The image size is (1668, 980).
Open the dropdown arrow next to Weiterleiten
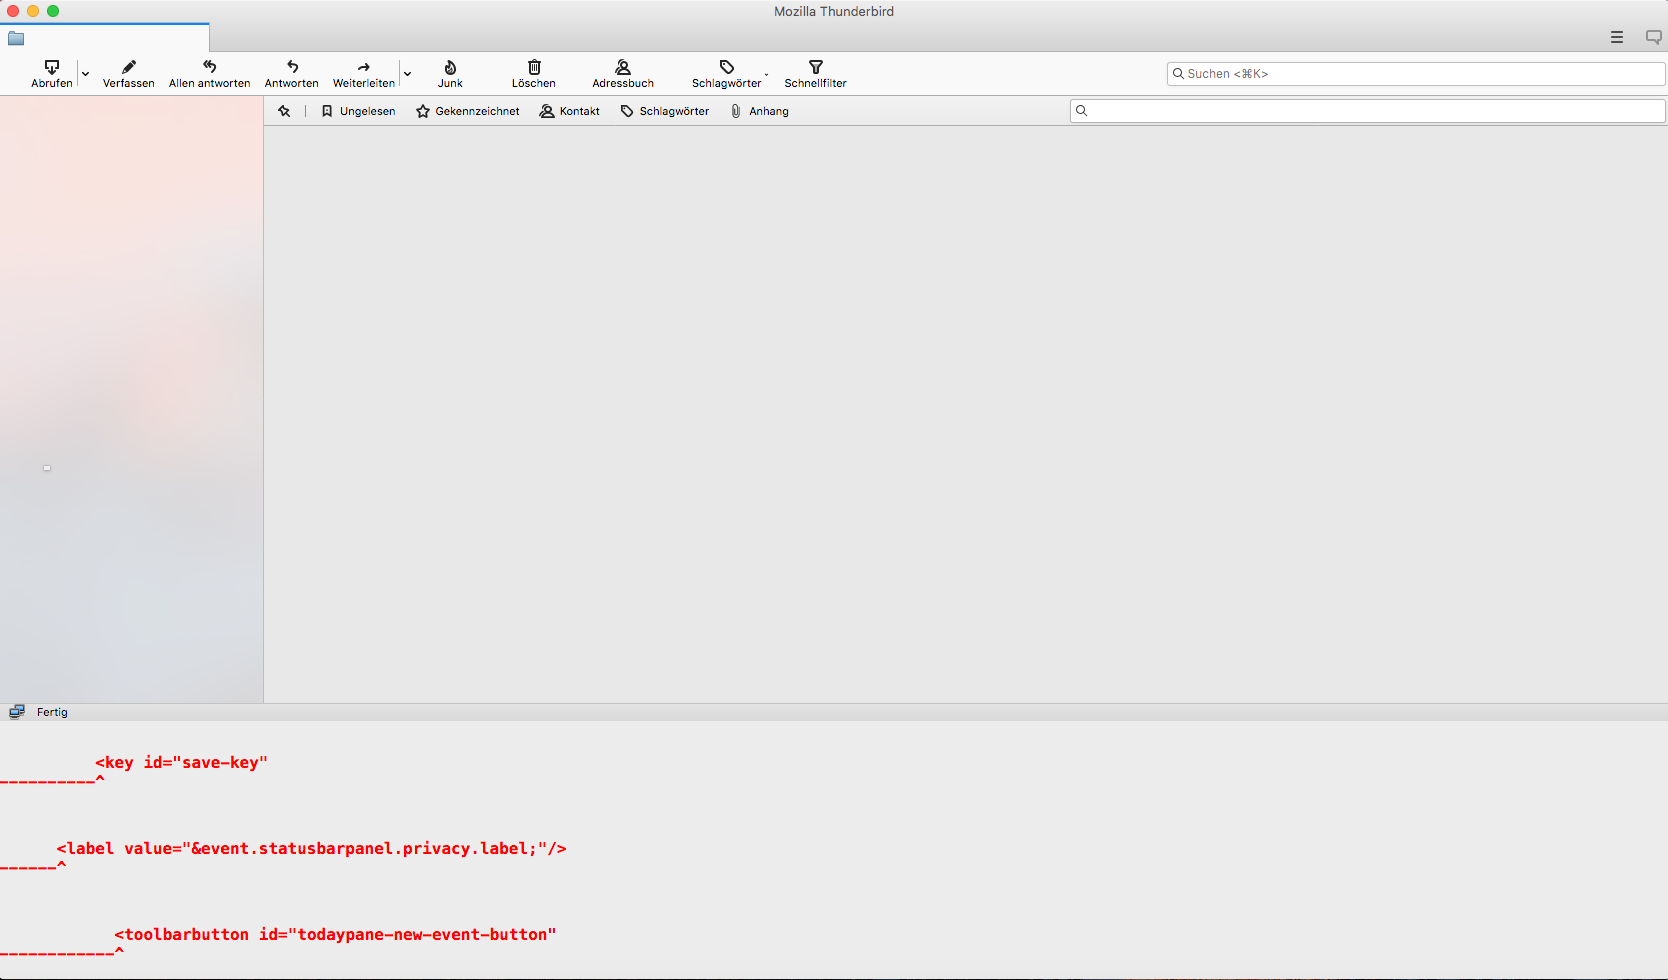tap(407, 74)
